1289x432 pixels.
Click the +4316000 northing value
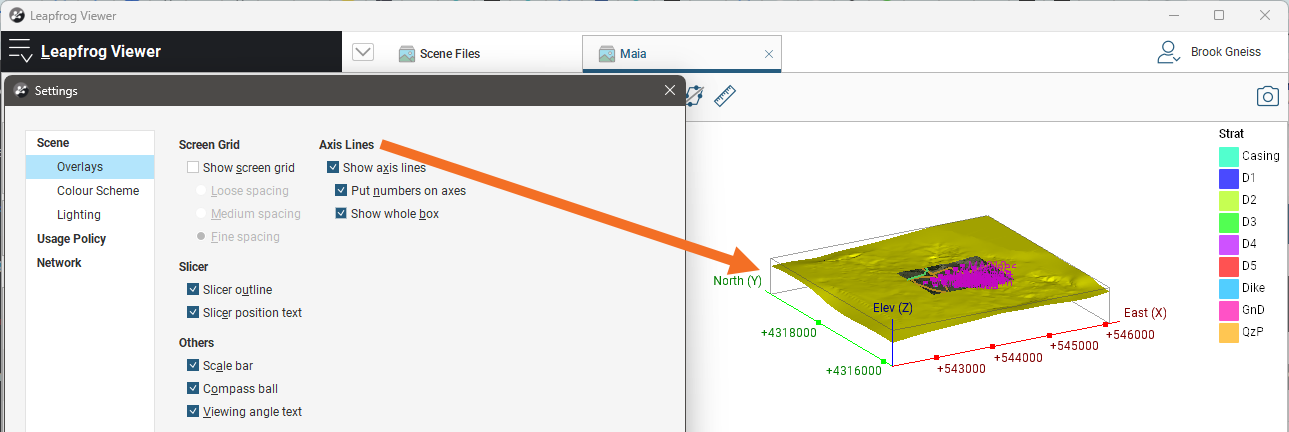(854, 370)
